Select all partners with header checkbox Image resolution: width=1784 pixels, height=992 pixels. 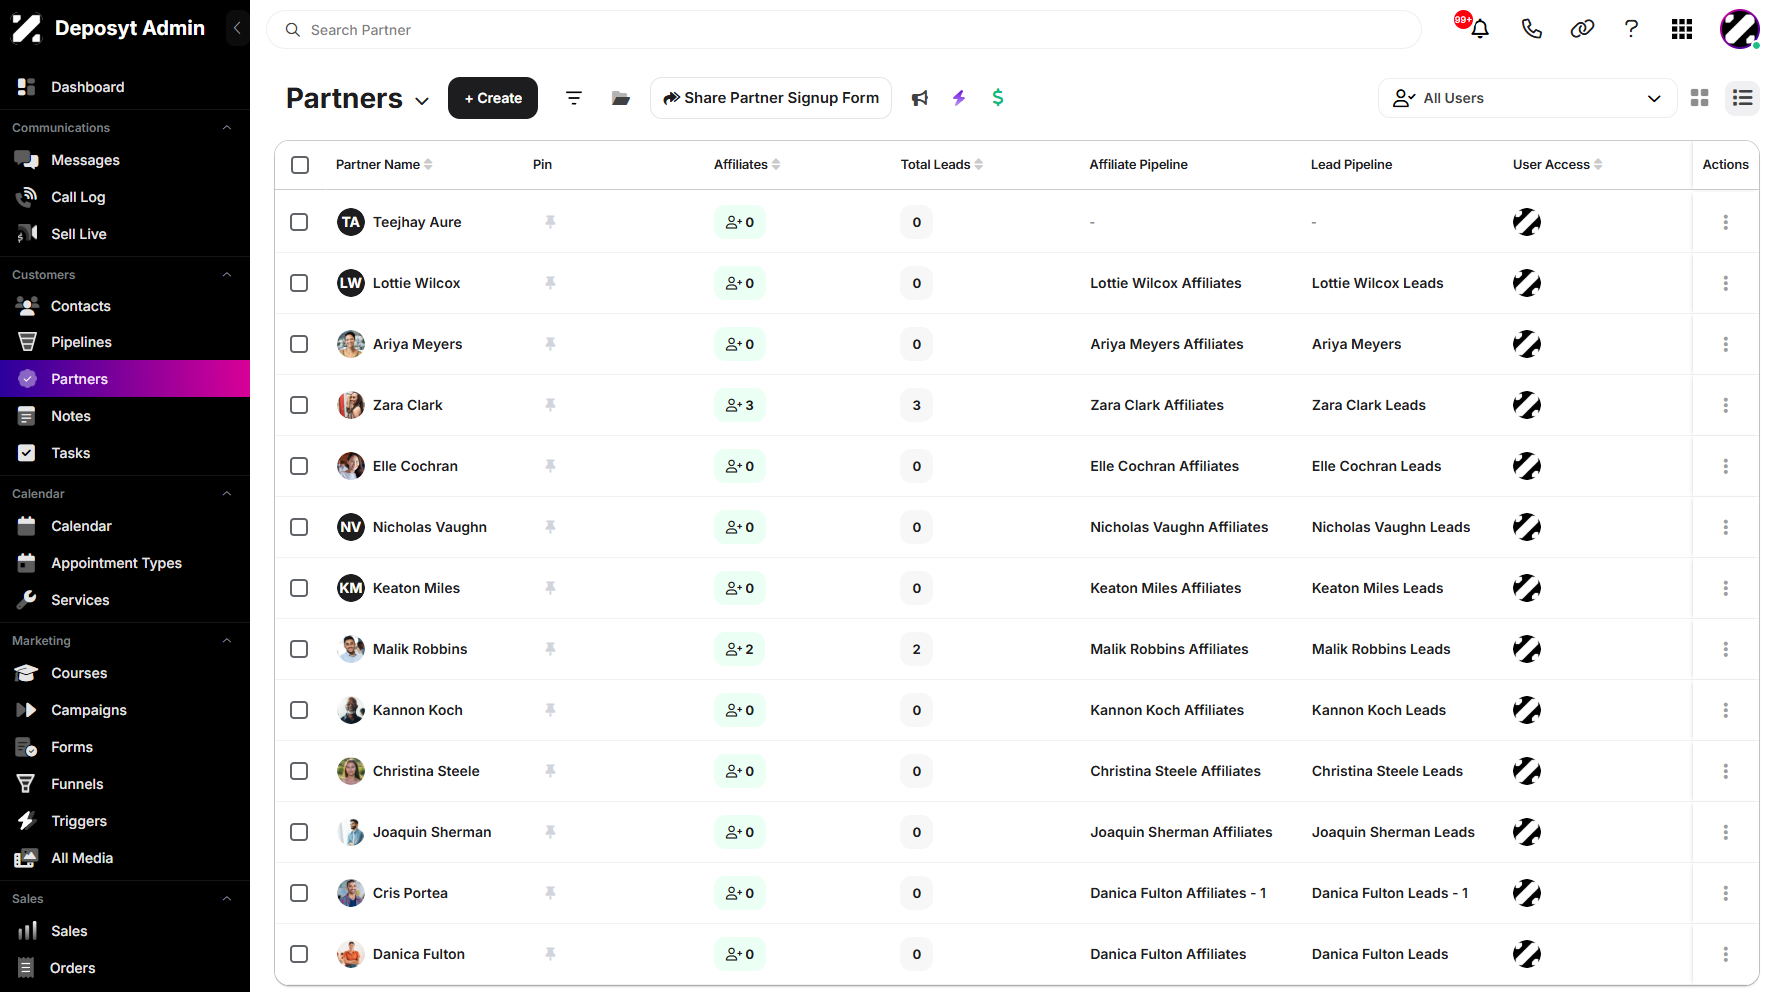[300, 165]
